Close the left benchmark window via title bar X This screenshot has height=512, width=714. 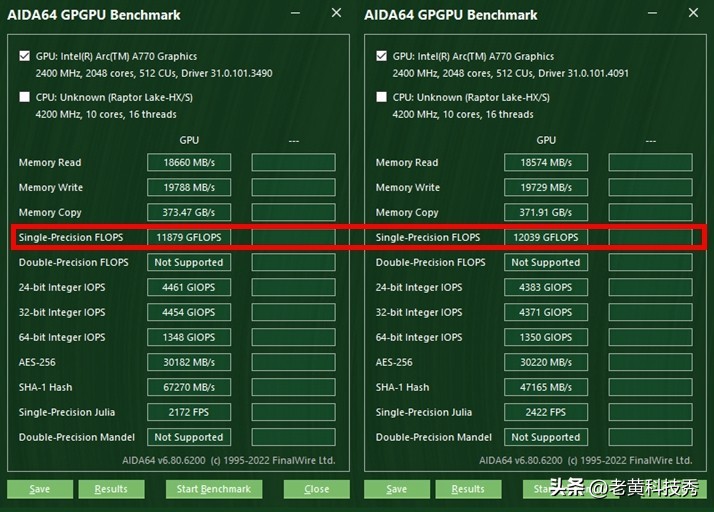tap(336, 14)
